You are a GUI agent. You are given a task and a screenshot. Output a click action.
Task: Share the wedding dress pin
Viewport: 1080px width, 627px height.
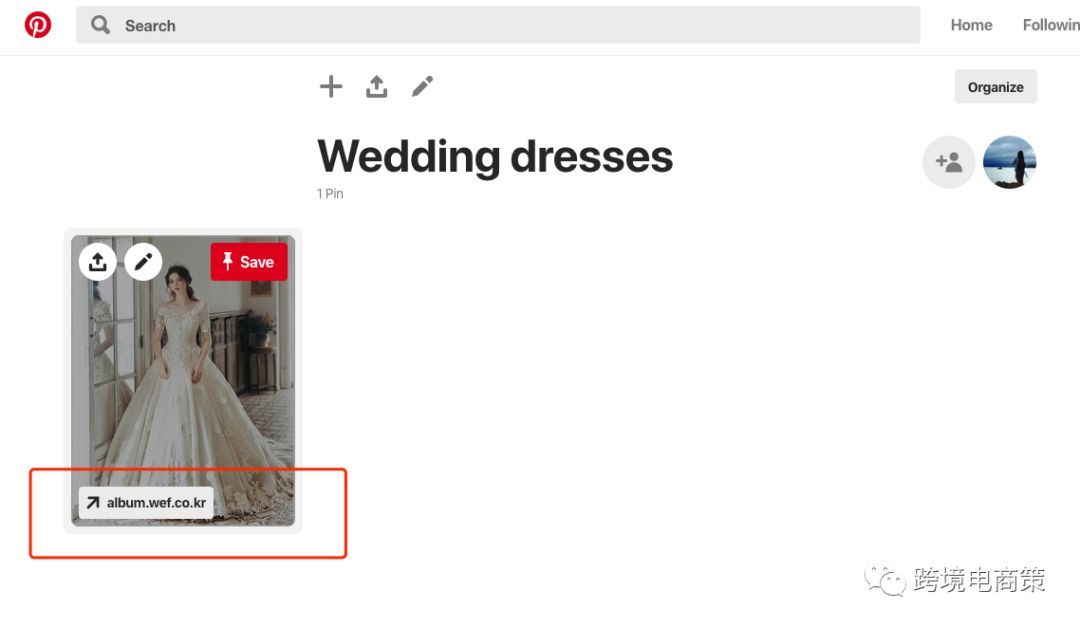98,262
